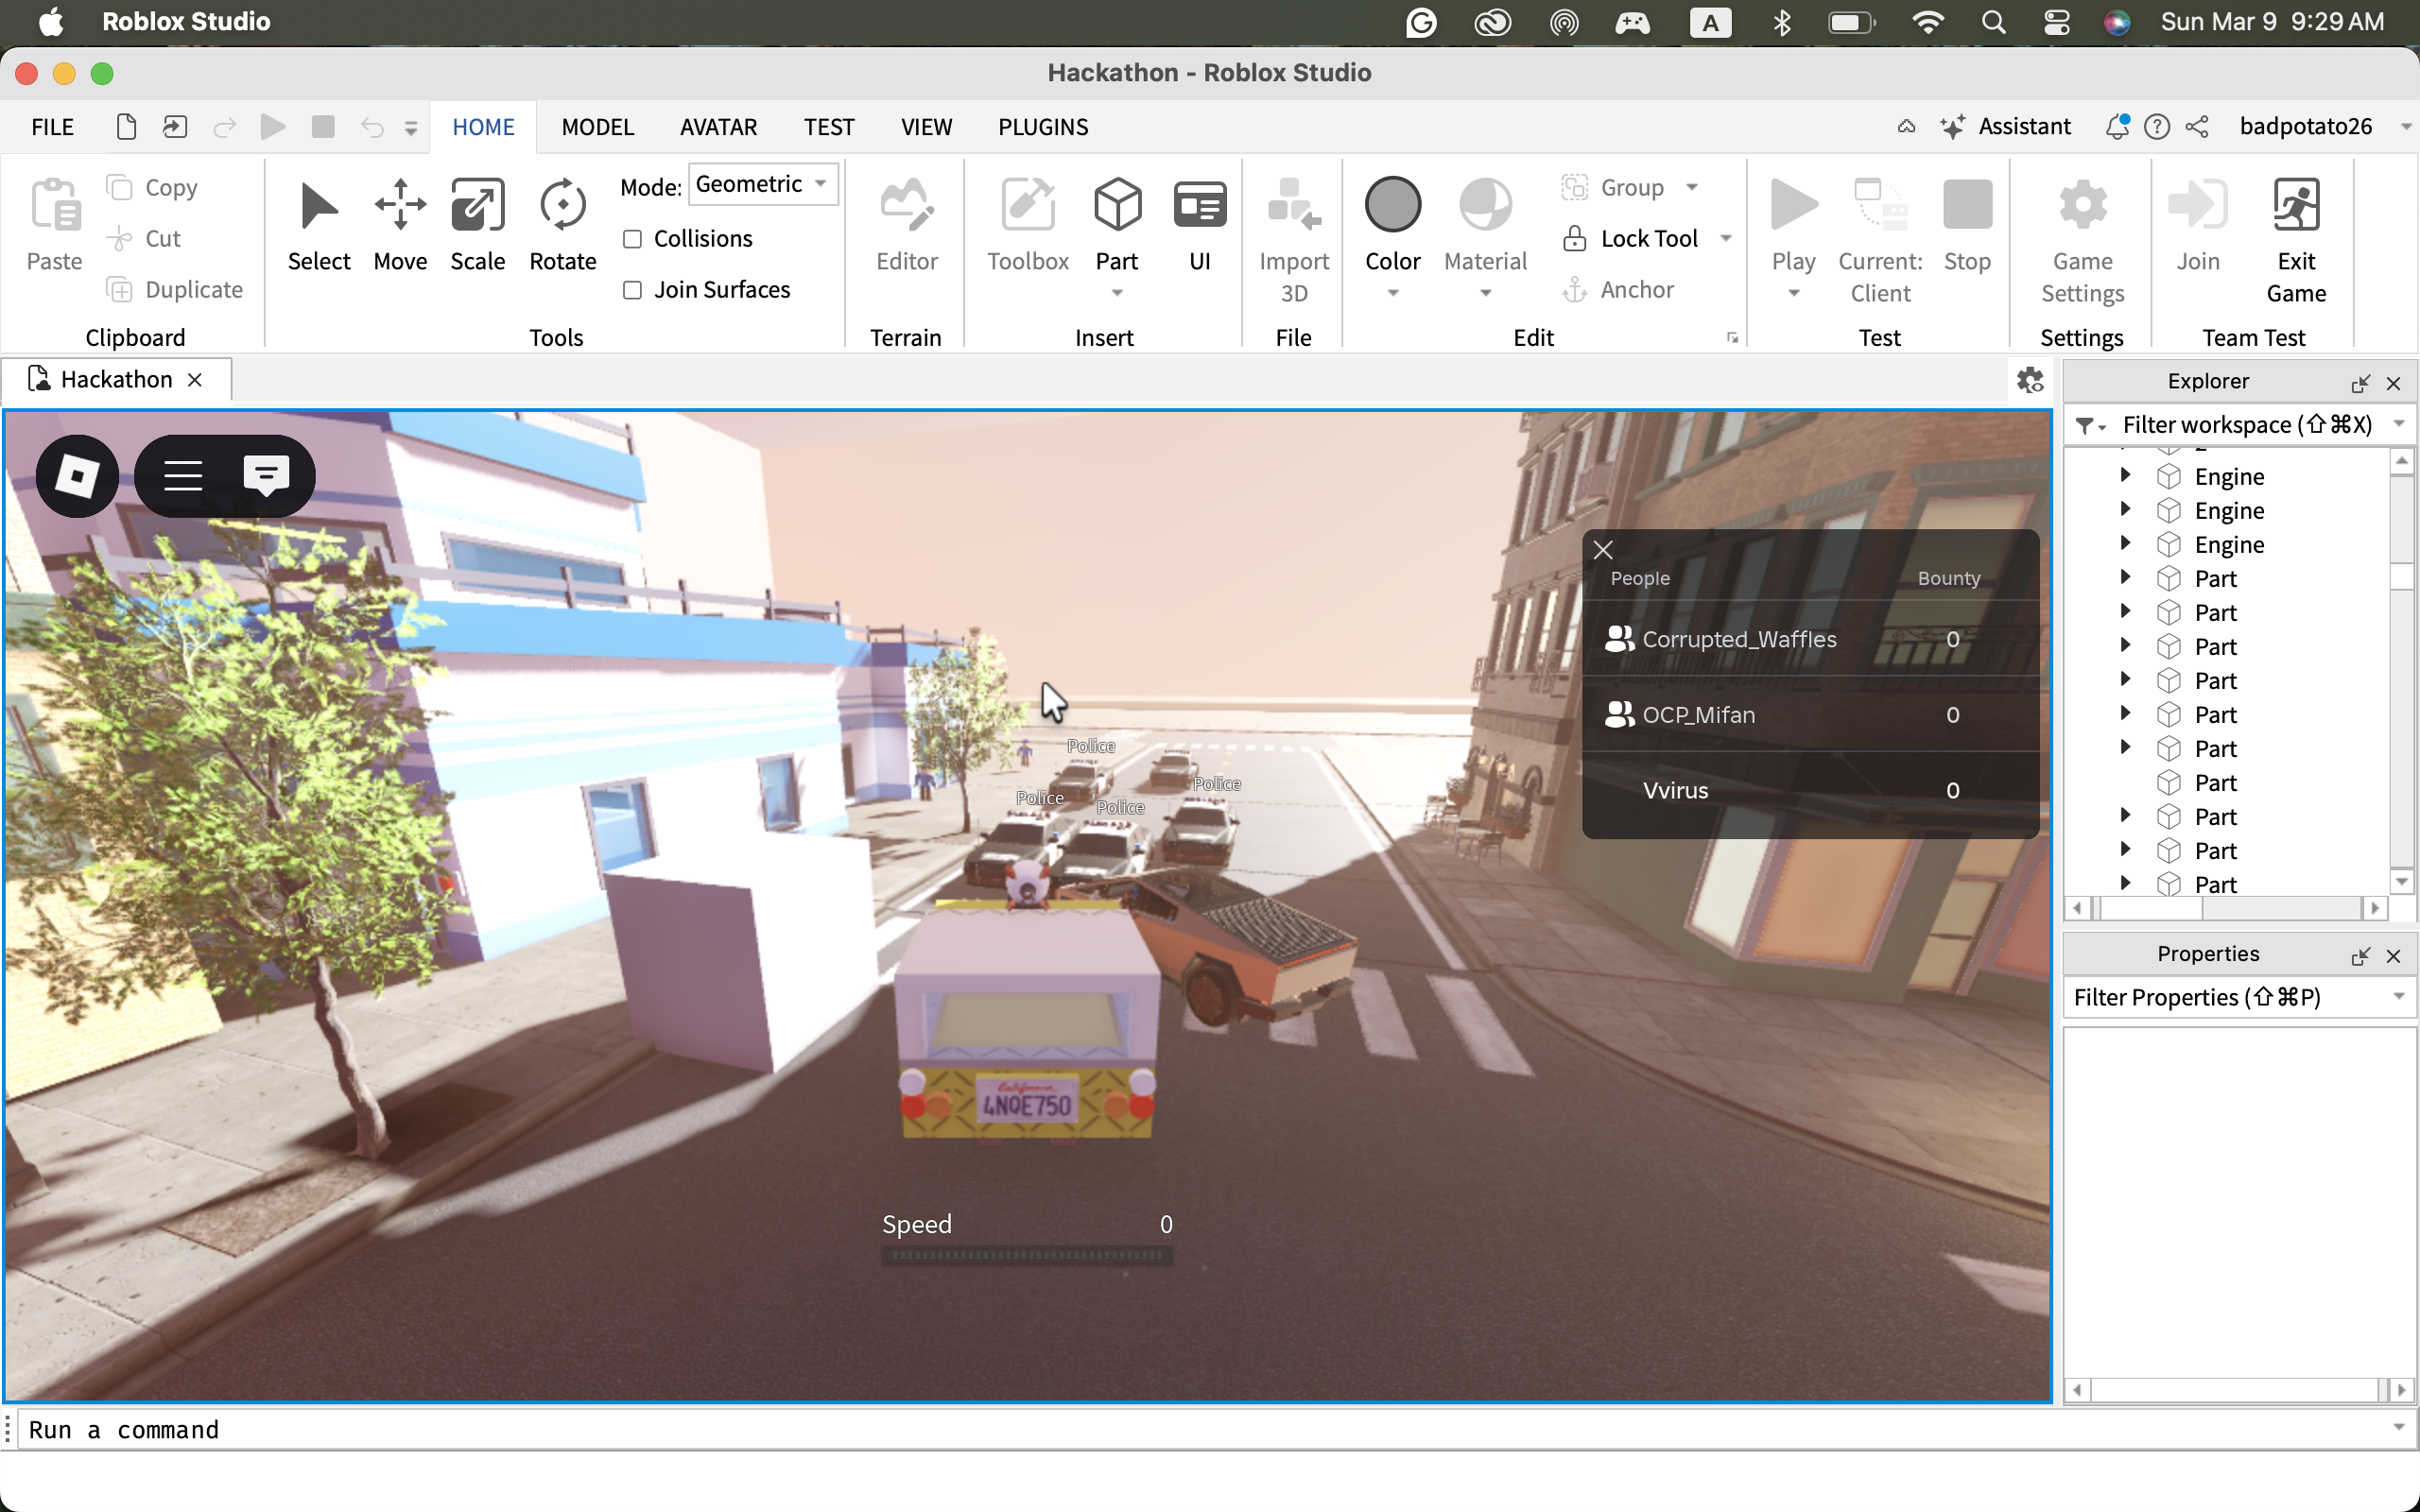Expand the Material dropdown arrow
This screenshot has height=1512, width=2420.
click(x=1486, y=293)
